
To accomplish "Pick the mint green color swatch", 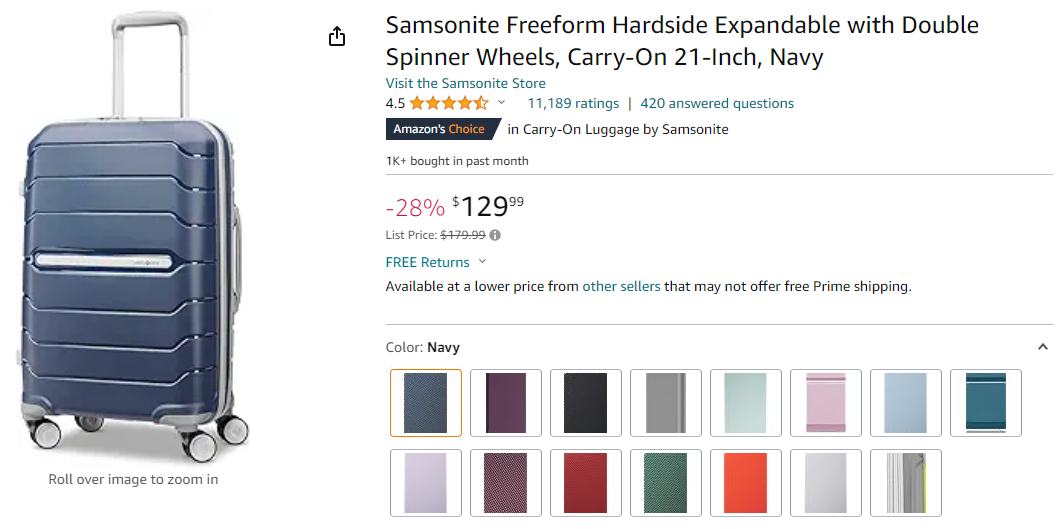I will (746, 403).
